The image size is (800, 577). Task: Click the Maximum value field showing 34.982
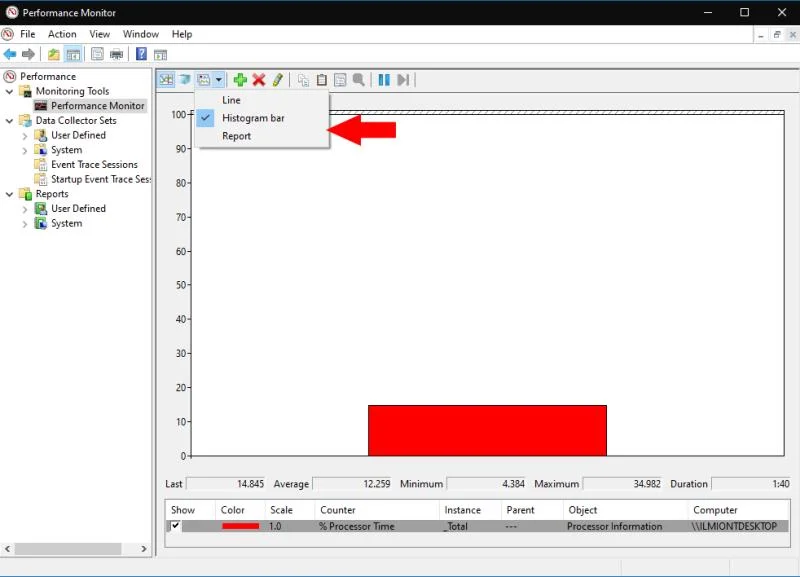(x=622, y=484)
